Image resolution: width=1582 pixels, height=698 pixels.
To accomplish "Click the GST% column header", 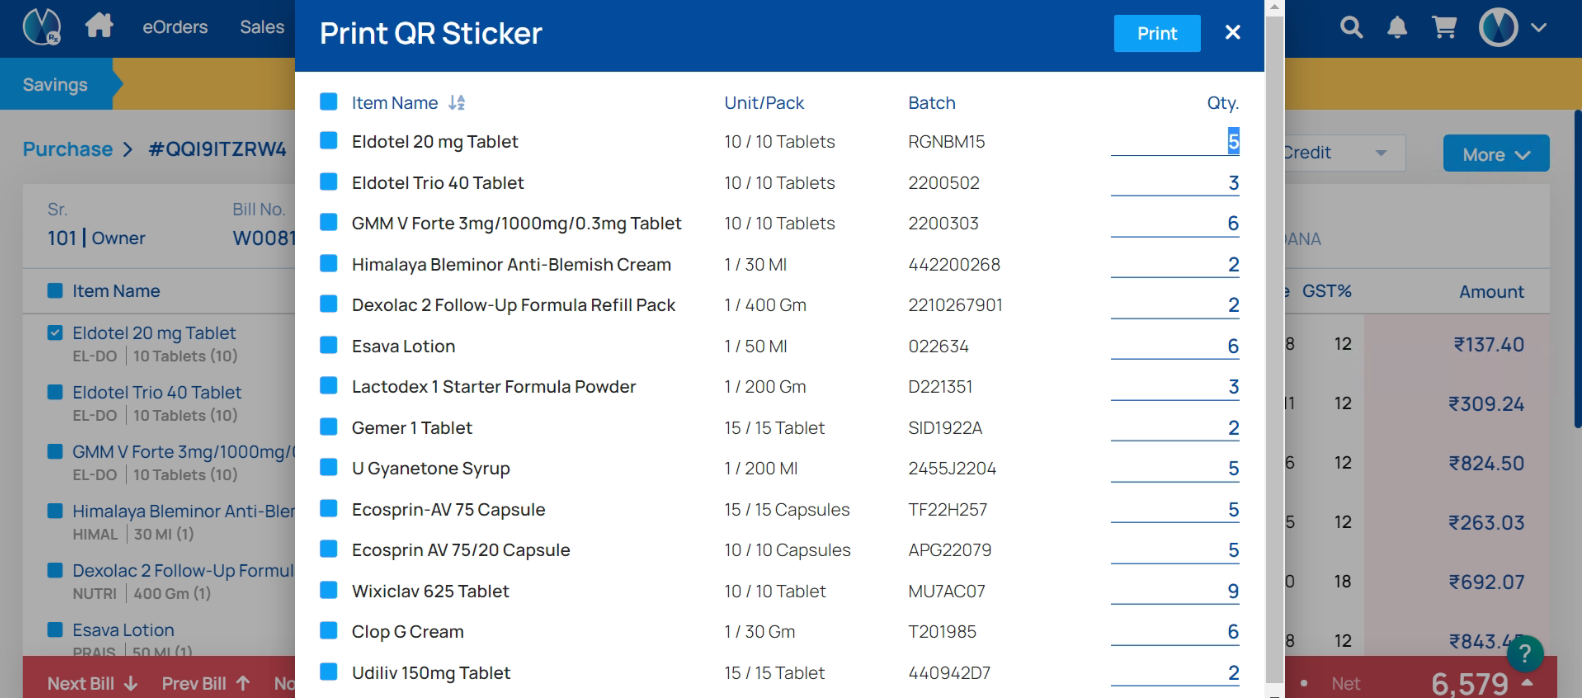I will pyautogui.click(x=1326, y=291).
